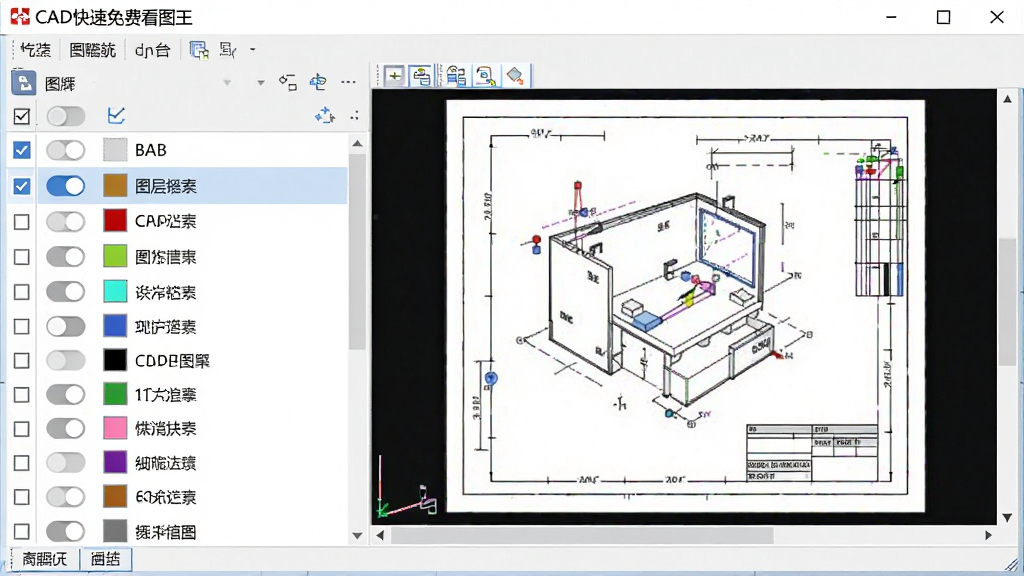Click the blue overlapping-windows icon in the top toolbar
This screenshot has height=576, width=1024.
(199, 50)
